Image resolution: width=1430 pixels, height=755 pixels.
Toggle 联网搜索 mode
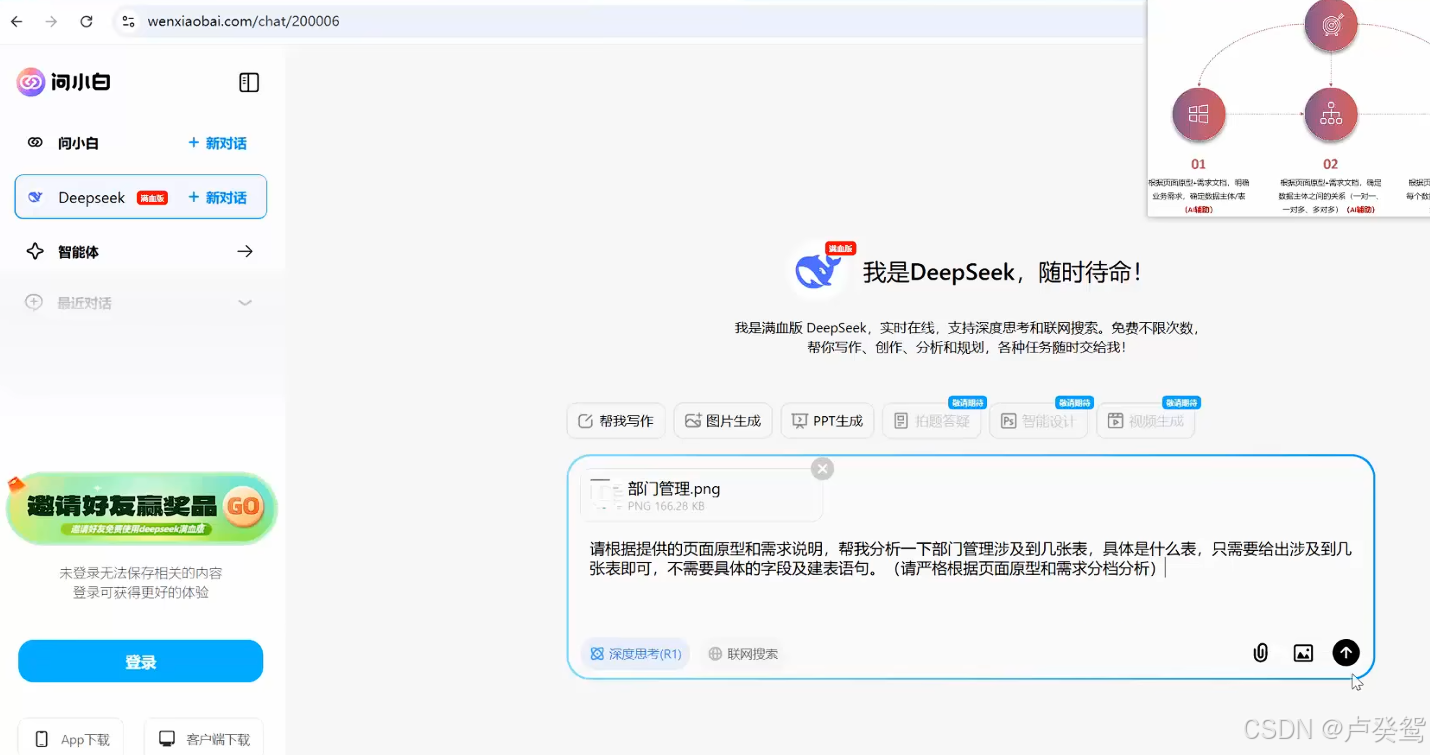click(x=743, y=654)
